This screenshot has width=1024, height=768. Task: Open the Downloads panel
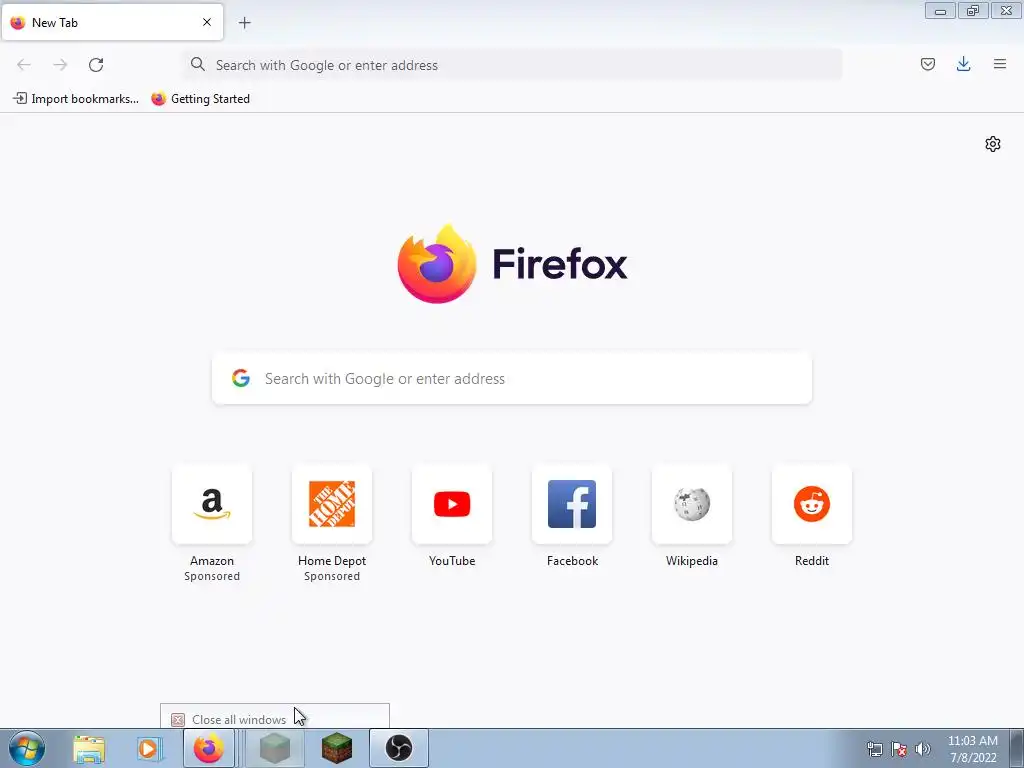click(963, 64)
